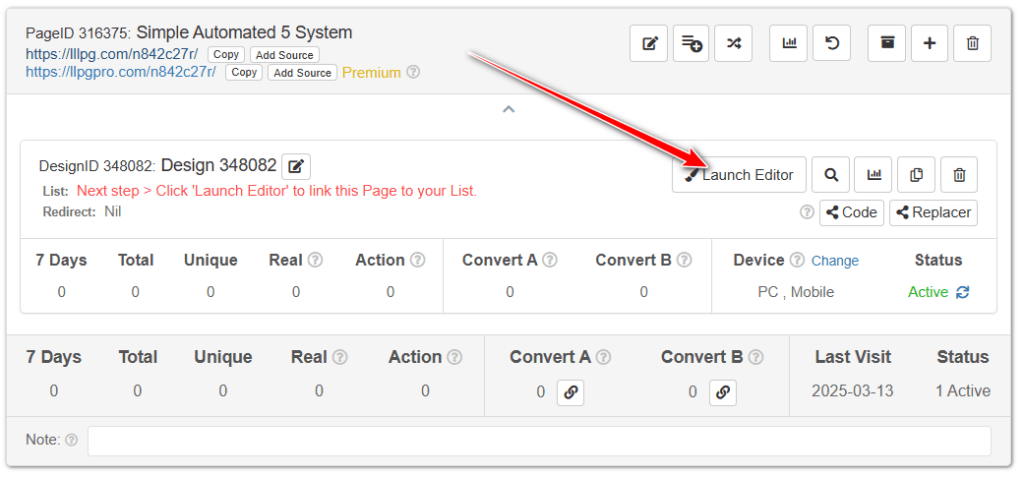Click the Replacer button
The height and width of the screenshot is (477, 1024).
933,212
